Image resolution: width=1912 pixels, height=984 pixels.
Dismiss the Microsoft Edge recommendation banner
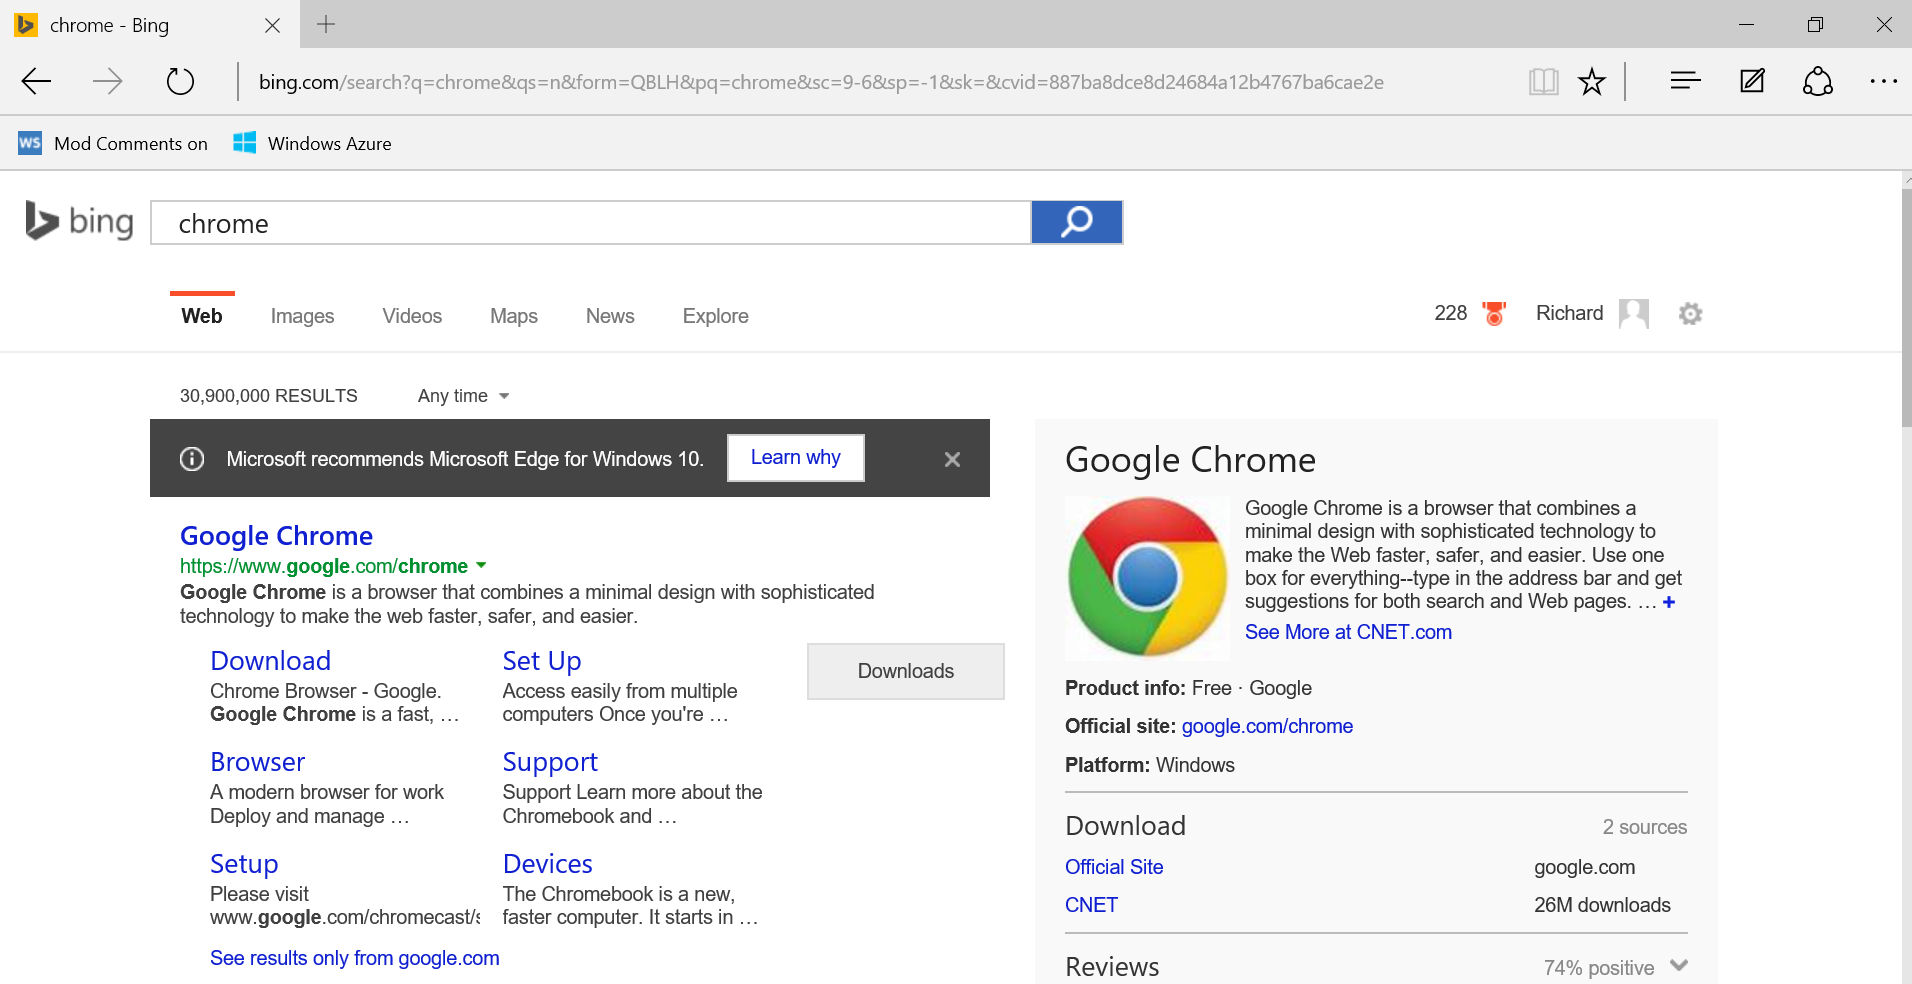(x=952, y=459)
